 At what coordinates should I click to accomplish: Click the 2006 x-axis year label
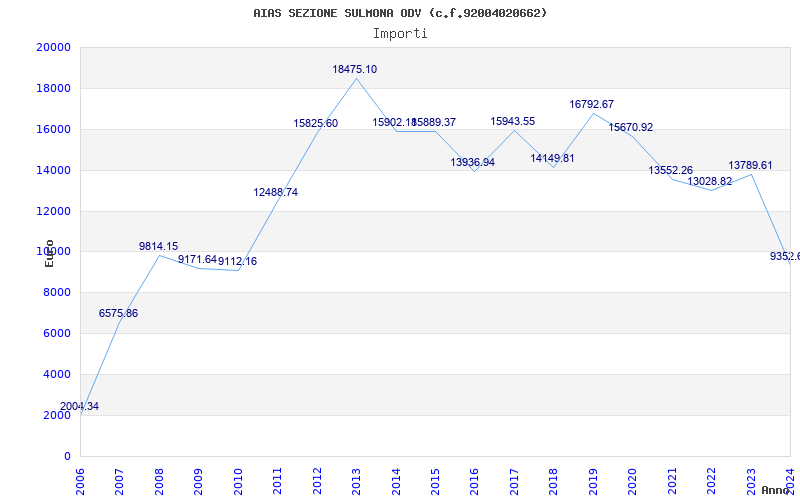(x=80, y=481)
